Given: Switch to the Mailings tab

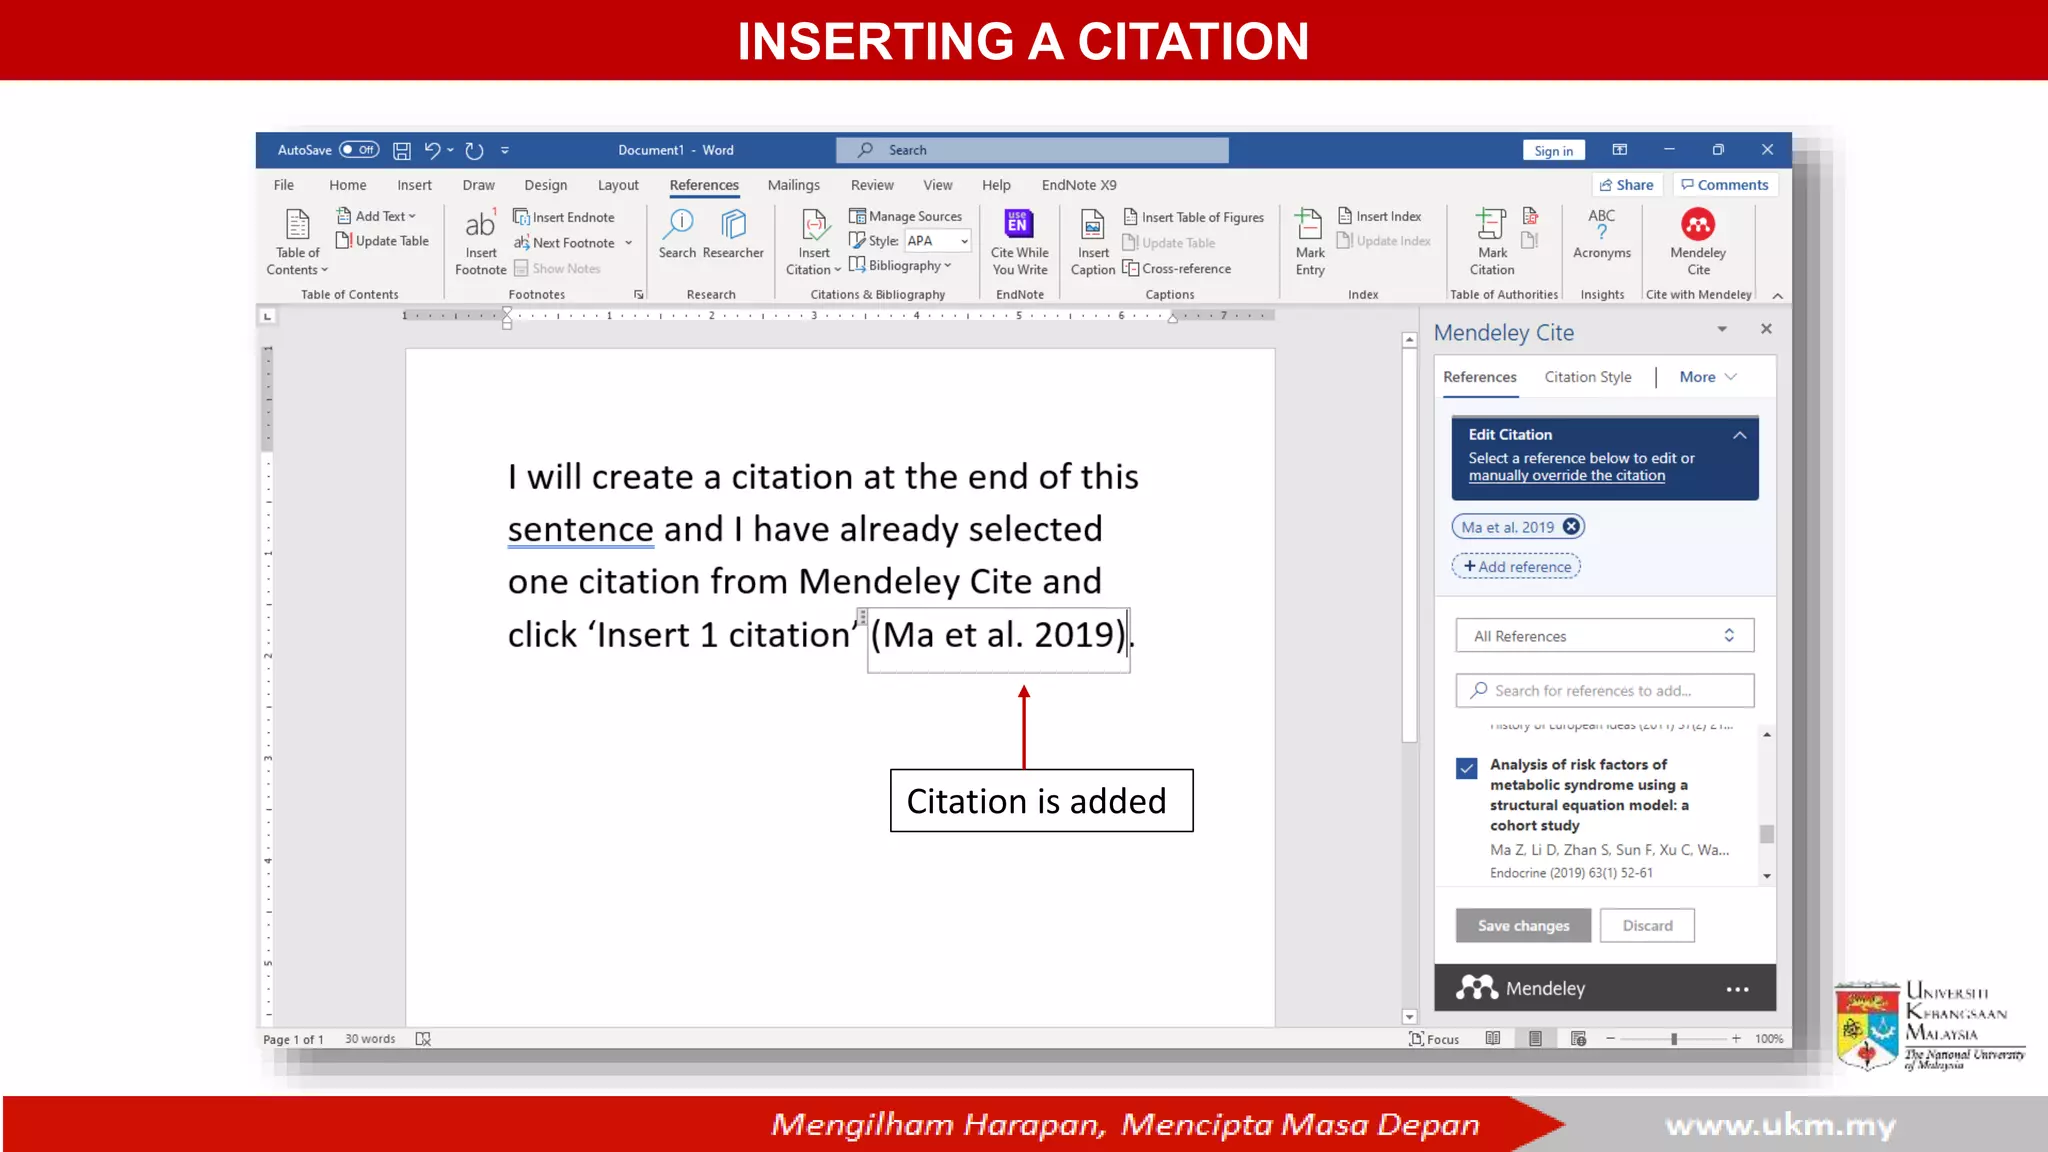Looking at the screenshot, I should point(794,185).
